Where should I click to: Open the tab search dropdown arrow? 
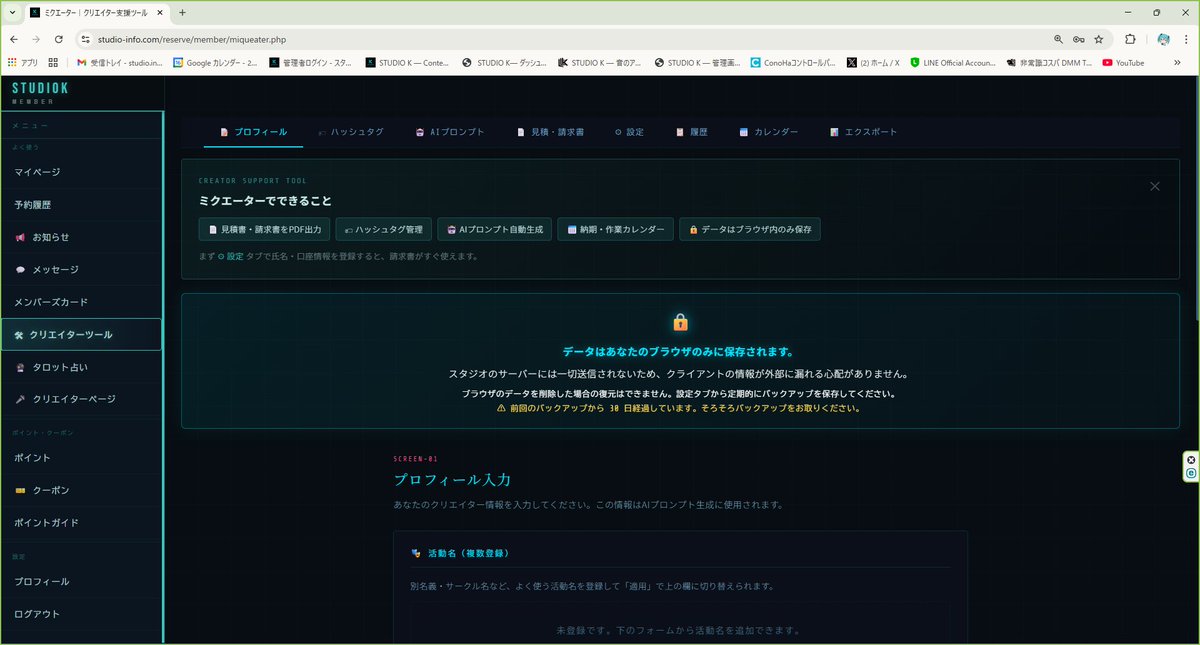10,12
